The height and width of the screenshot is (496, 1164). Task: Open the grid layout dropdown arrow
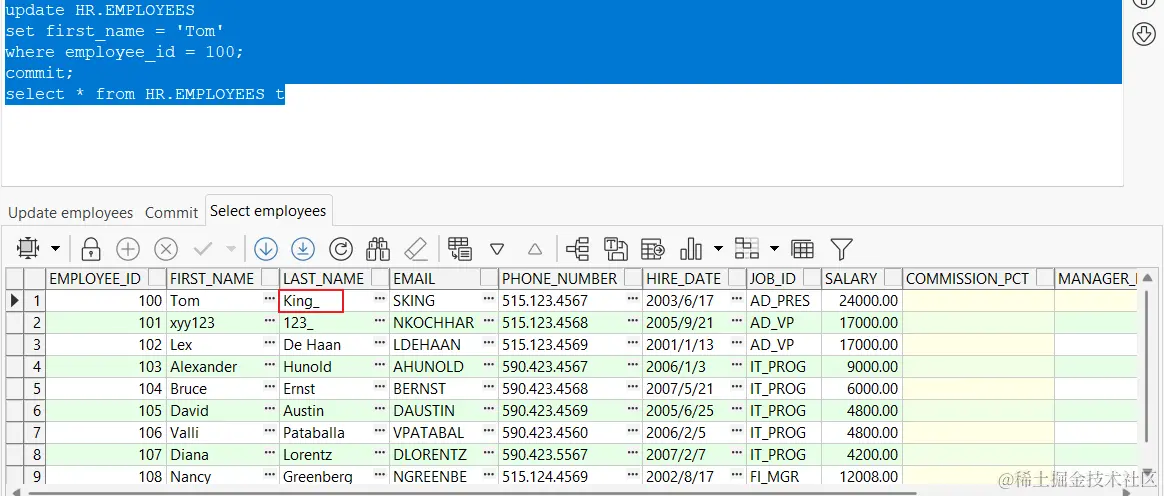(x=775, y=249)
